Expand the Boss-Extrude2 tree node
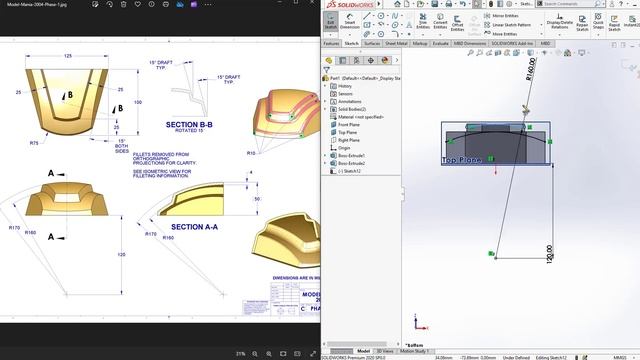 click(325, 163)
